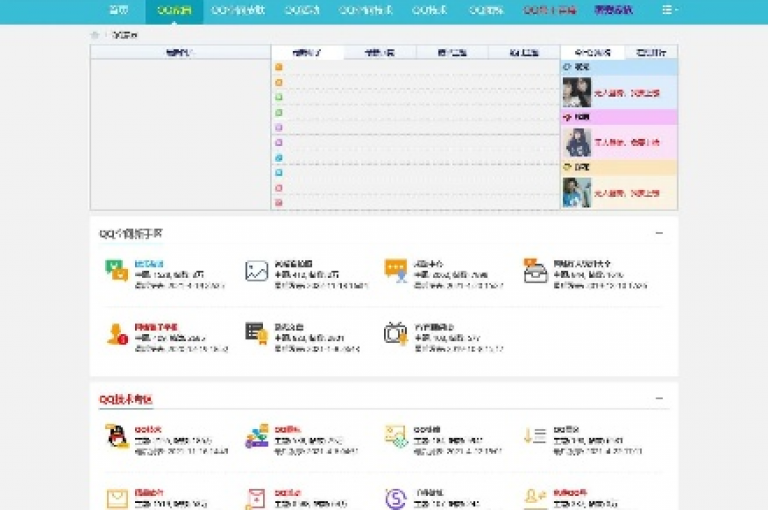Open the colorful stacked blocks forum icon
The image size is (768, 510).
tap(257, 436)
